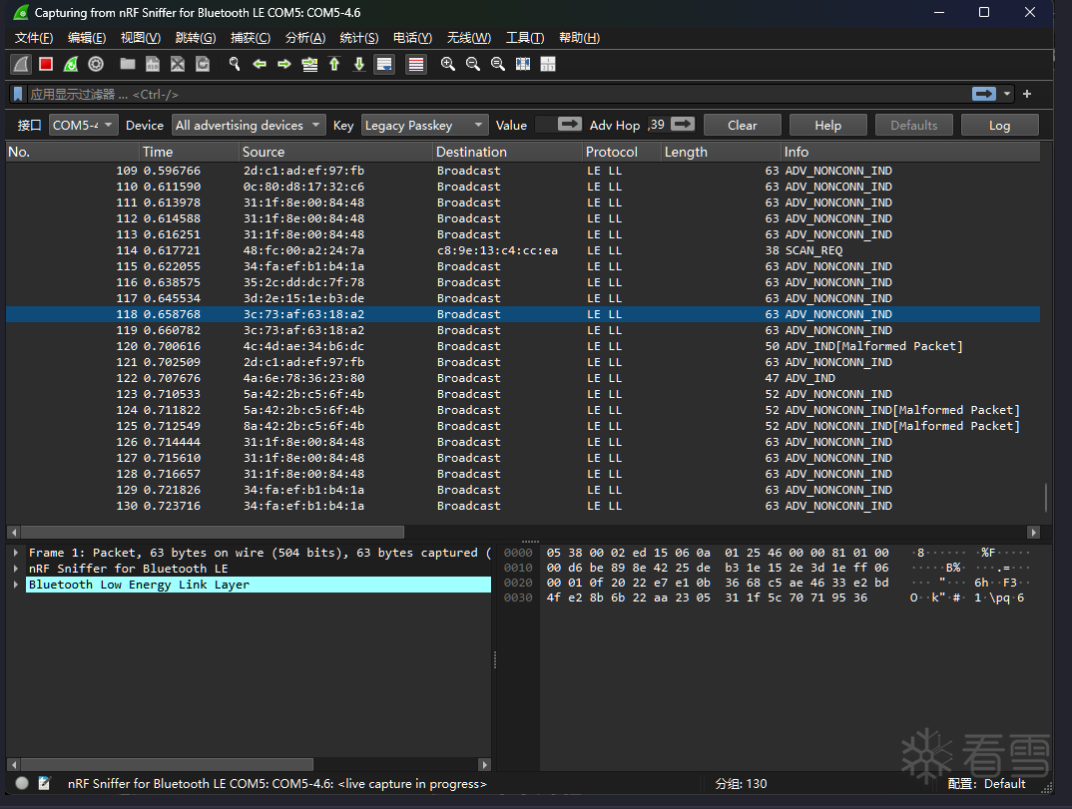The height and width of the screenshot is (809, 1072).
Task: Sort by the Source column header
Action: tap(336, 152)
